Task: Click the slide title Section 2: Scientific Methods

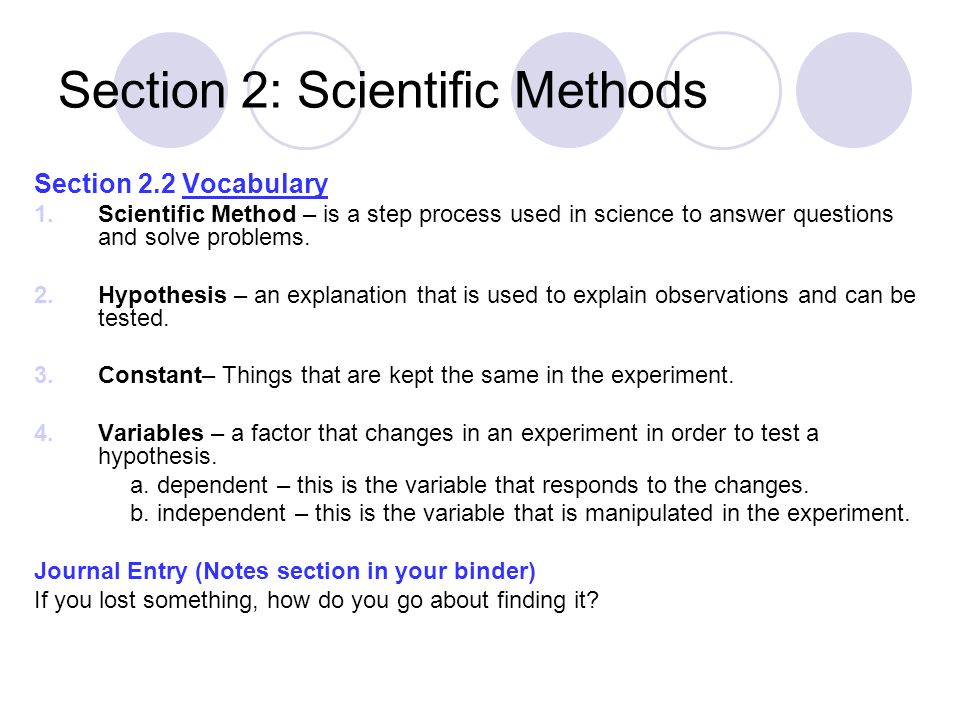Action: click(383, 91)
